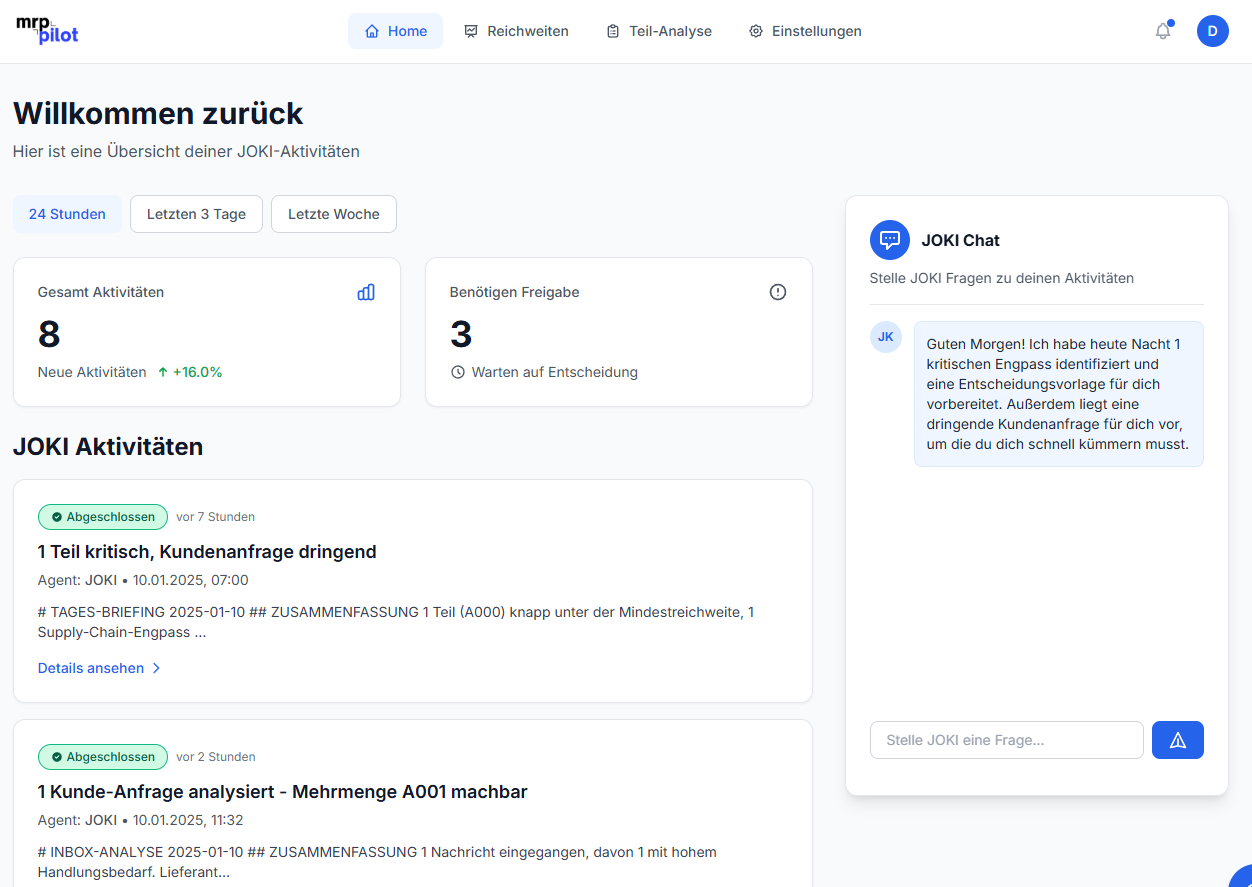1252x887 pixels.
Task: Select the 24 Stunden time filter
Action: pos(67,214)
